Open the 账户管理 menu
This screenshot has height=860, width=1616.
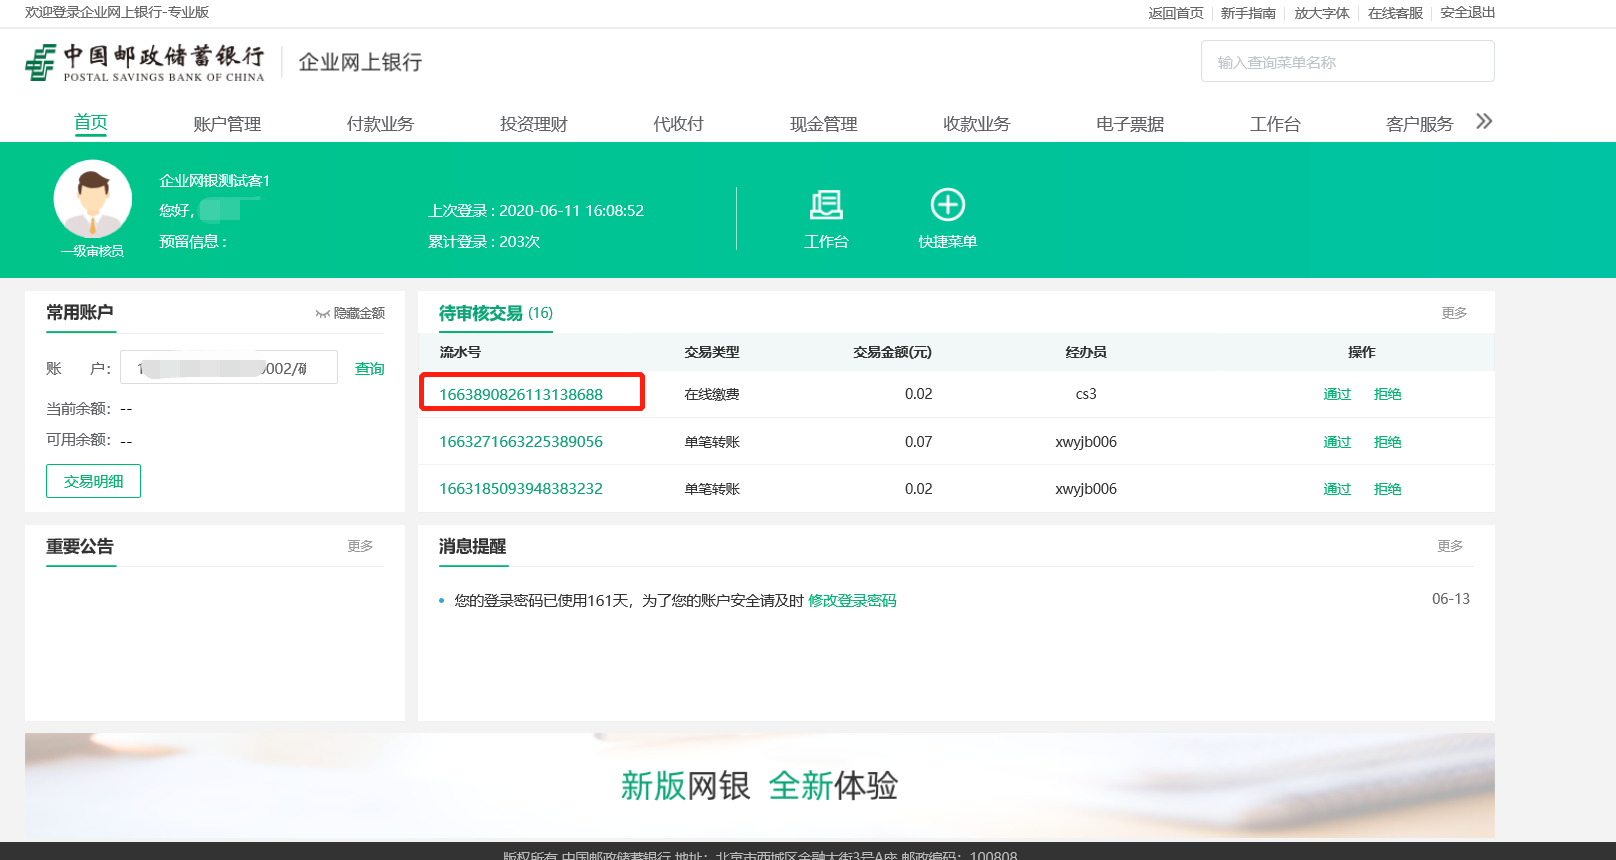pos(227,124)
